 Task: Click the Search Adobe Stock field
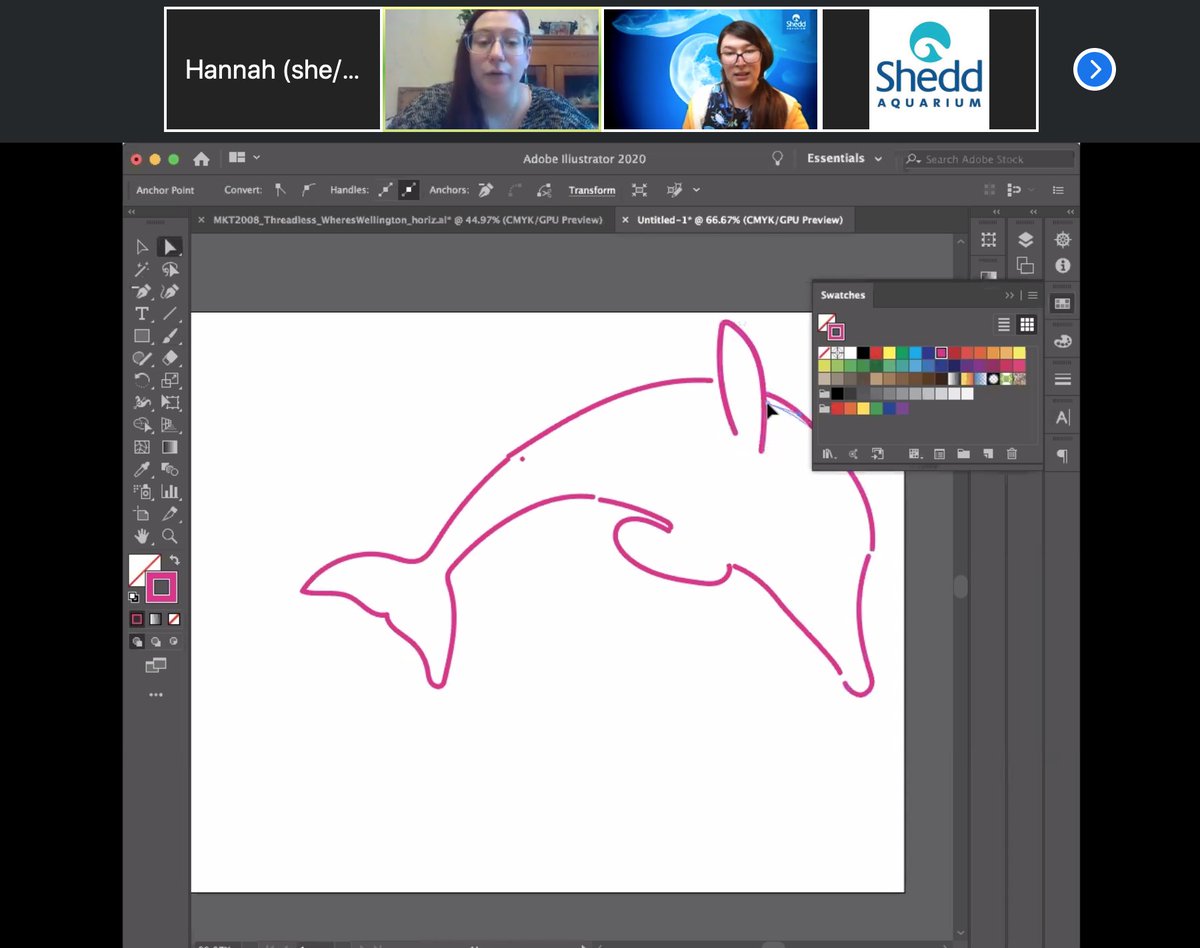988,159
